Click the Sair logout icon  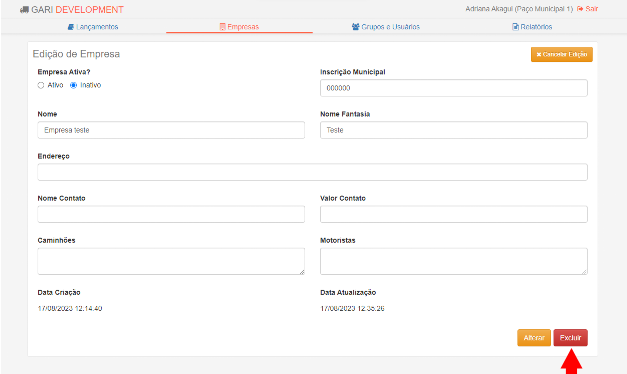click(580, 9)
